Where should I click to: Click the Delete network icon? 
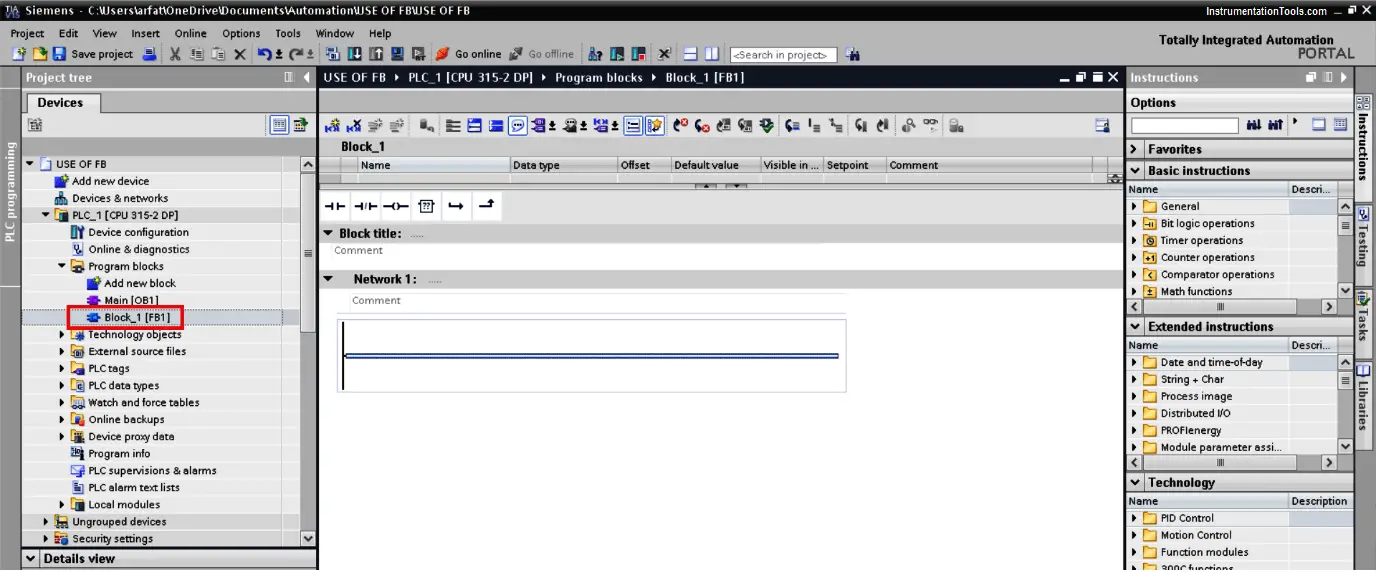(354, 125)
